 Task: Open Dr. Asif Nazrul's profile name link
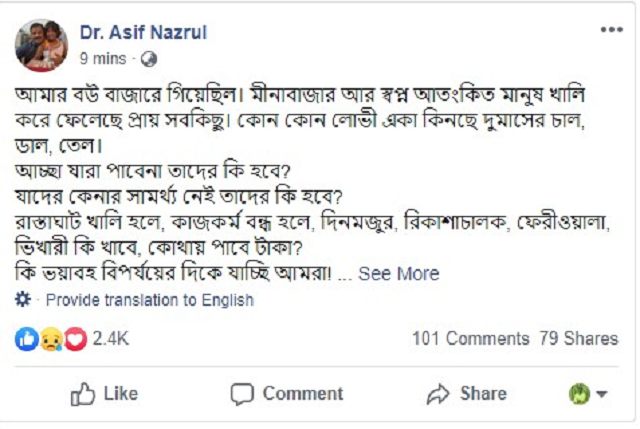(x=143, y=32)
